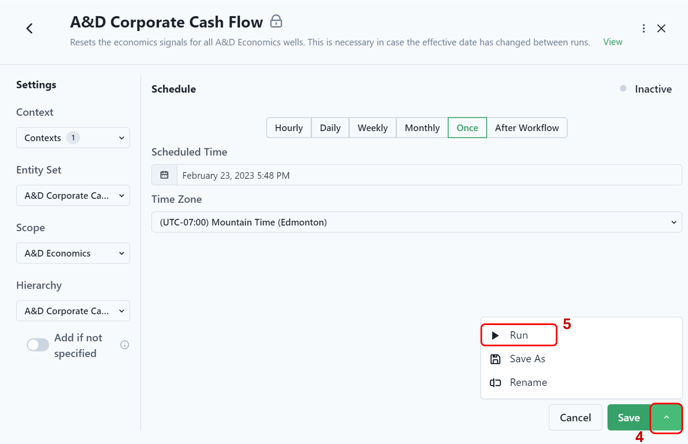Expand the Contexts dropdown
Viewport: 688px width, 444px height.
click(73, 138)
